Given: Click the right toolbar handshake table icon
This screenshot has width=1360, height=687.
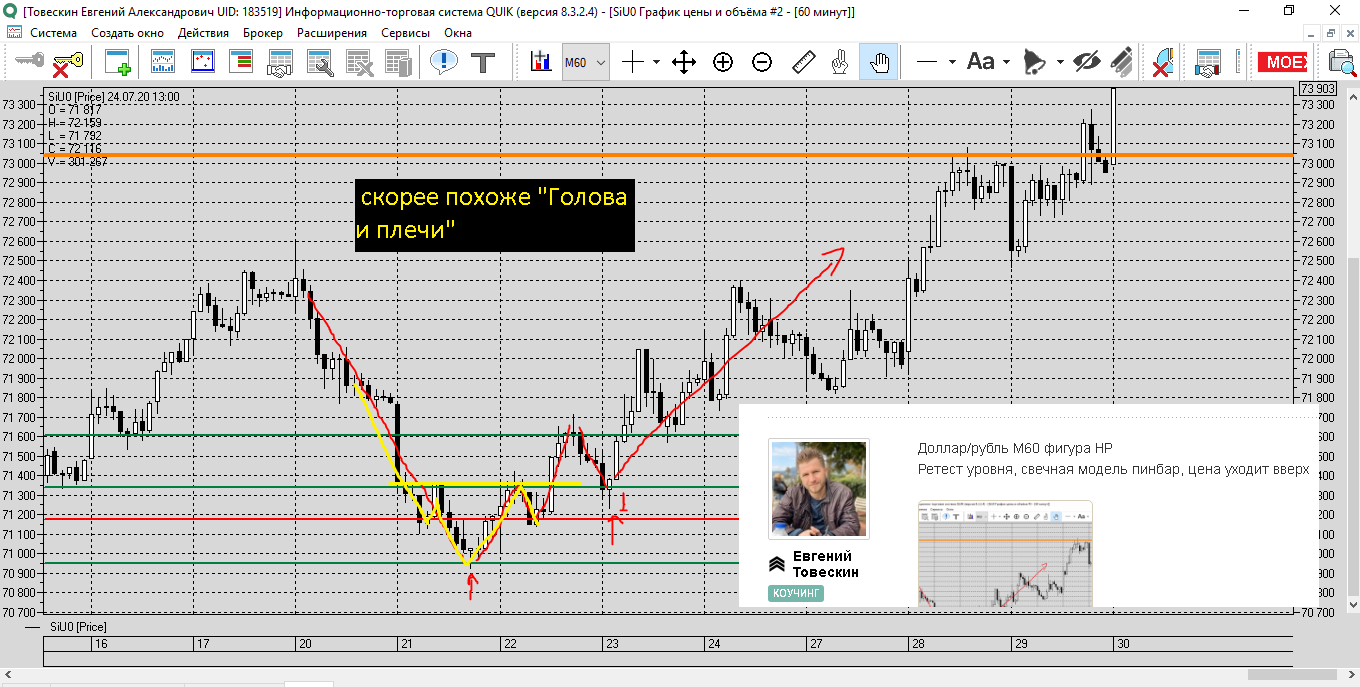Looking at the screenshot, I should click(x=1209, y=62).
